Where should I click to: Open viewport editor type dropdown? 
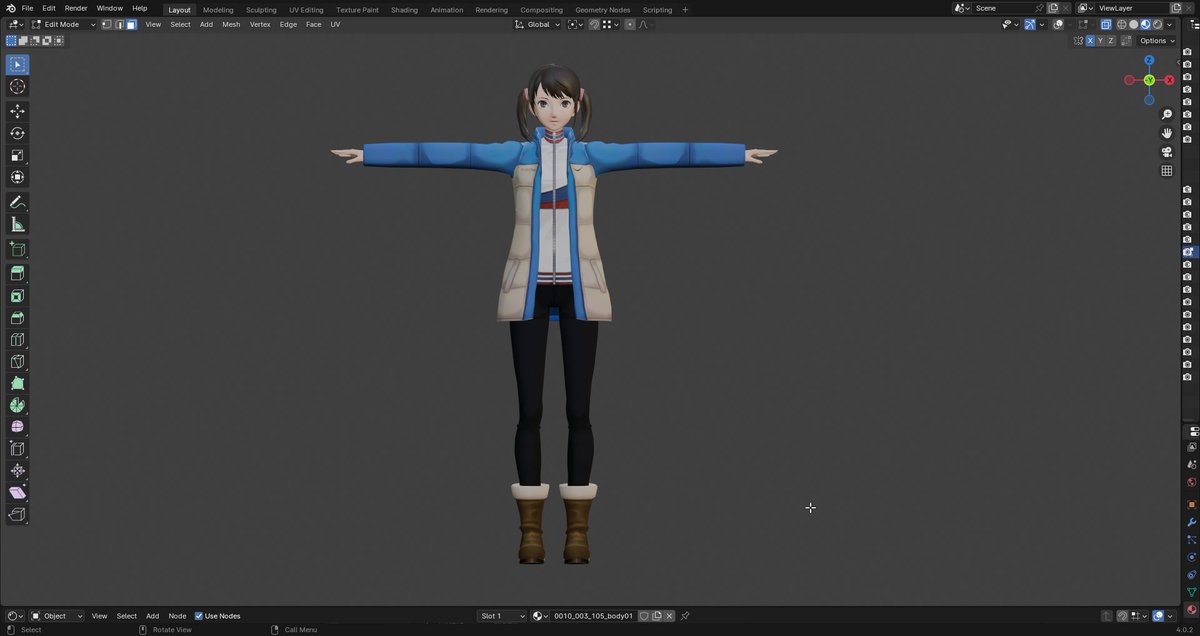coord(15,24)
